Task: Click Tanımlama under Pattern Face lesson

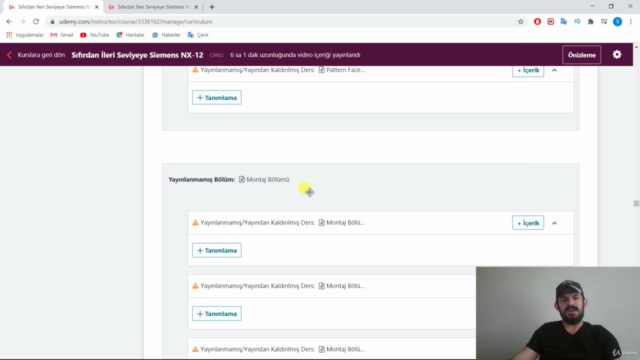Action: click(217, 98)
